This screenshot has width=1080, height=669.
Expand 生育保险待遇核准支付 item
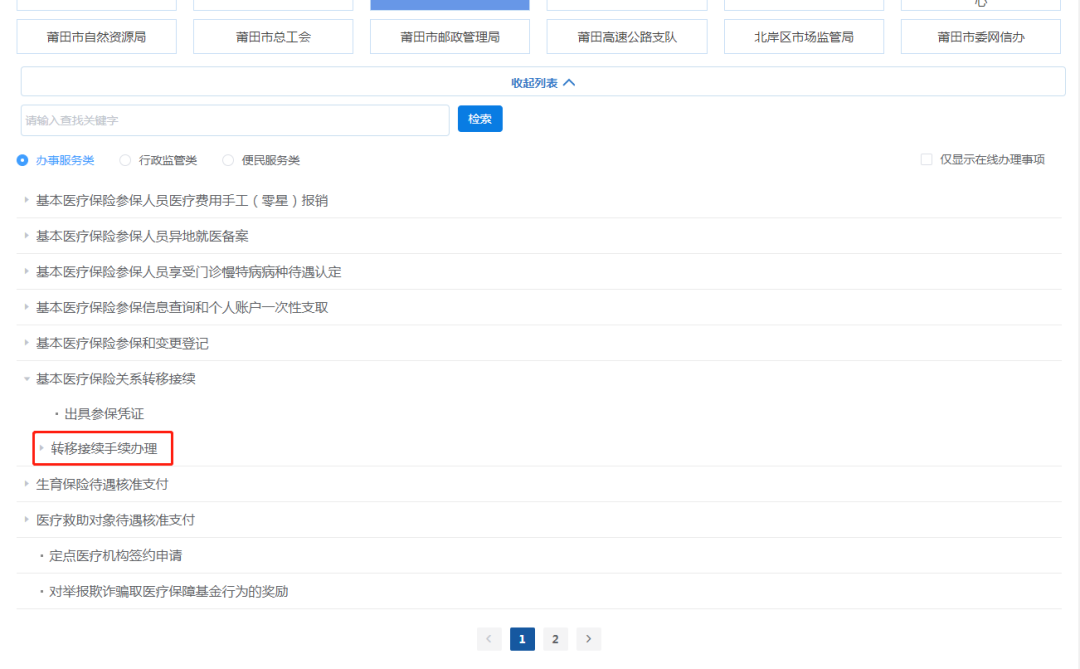[102, 484]
